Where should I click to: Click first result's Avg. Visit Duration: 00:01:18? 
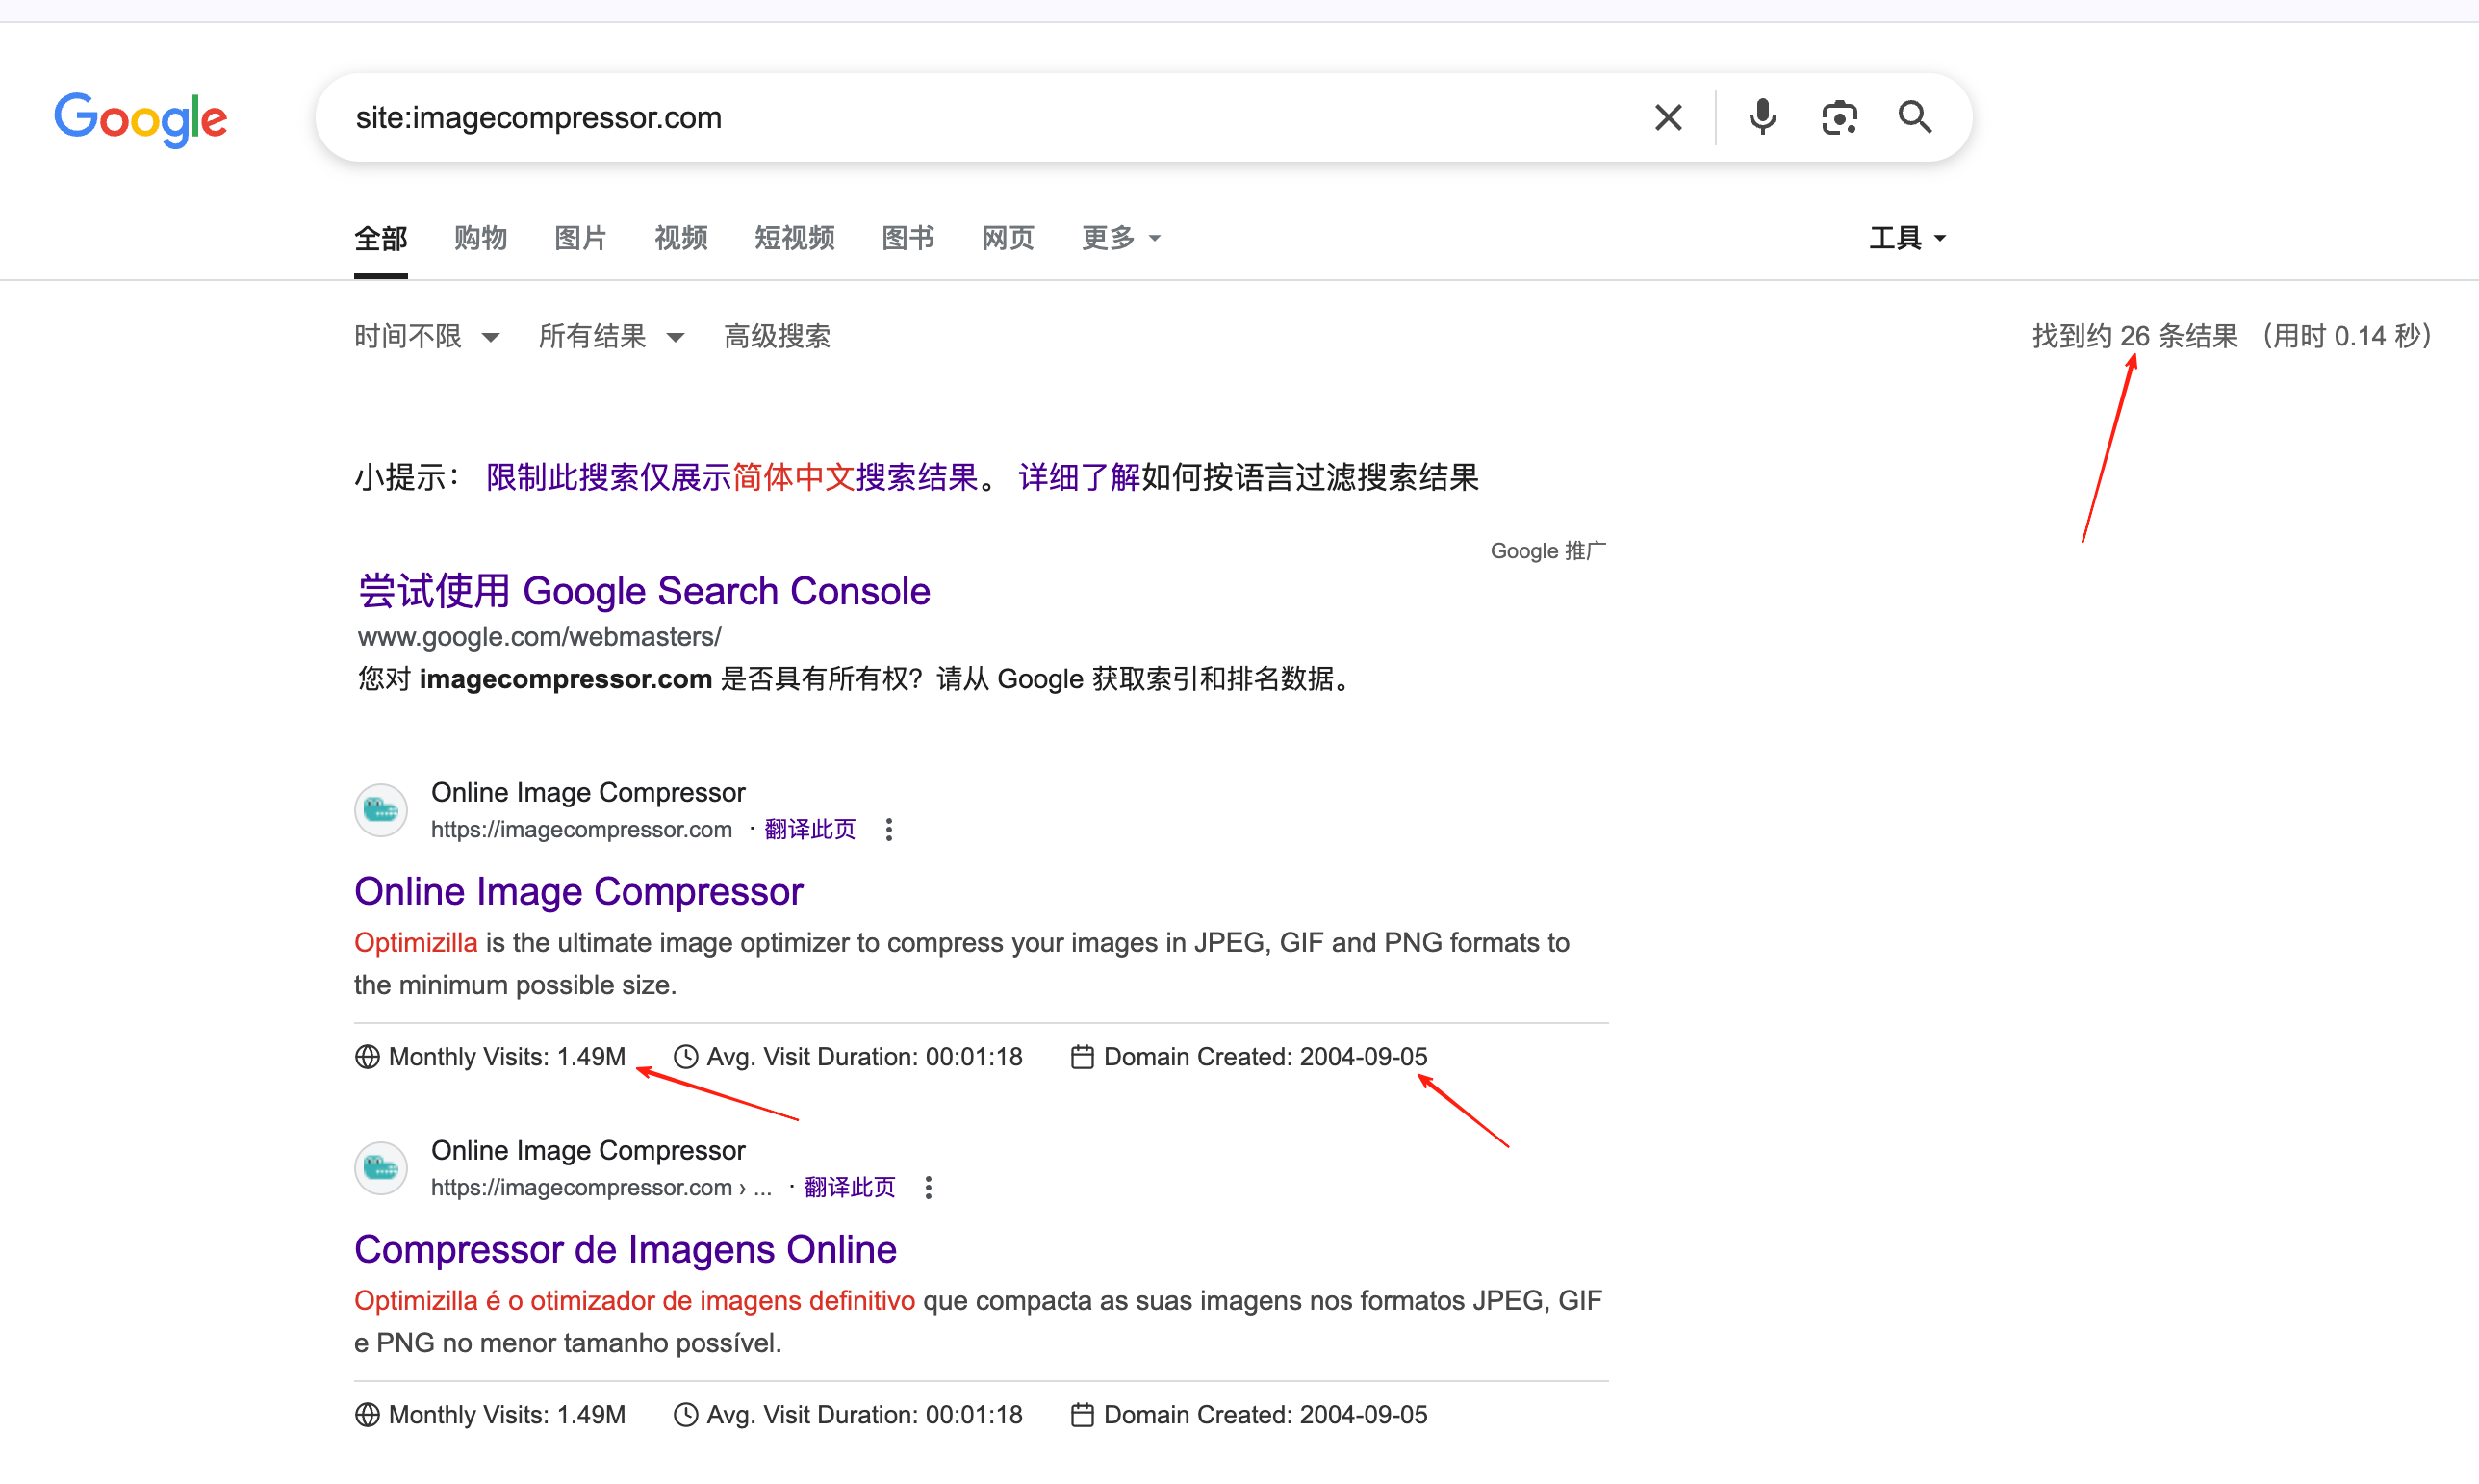pyautogui.click(x=864, y=1057)
